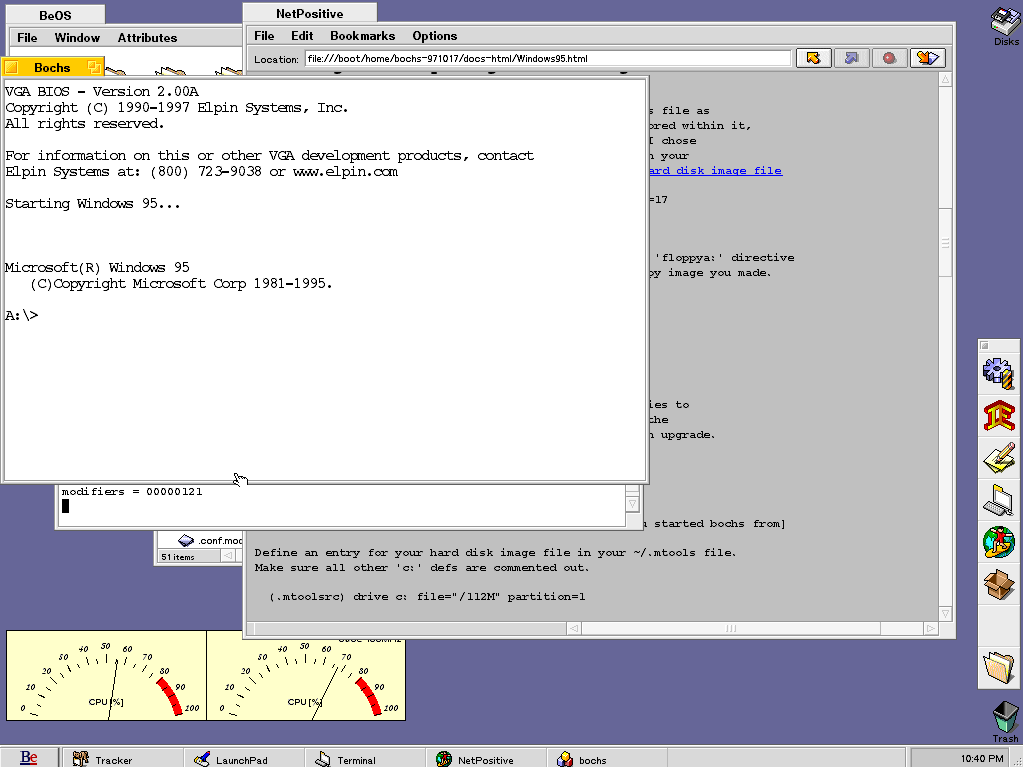1024x768 pixels.
Task: Click 'Starting Windows 95...' text in Bochs
Action: 92,204
